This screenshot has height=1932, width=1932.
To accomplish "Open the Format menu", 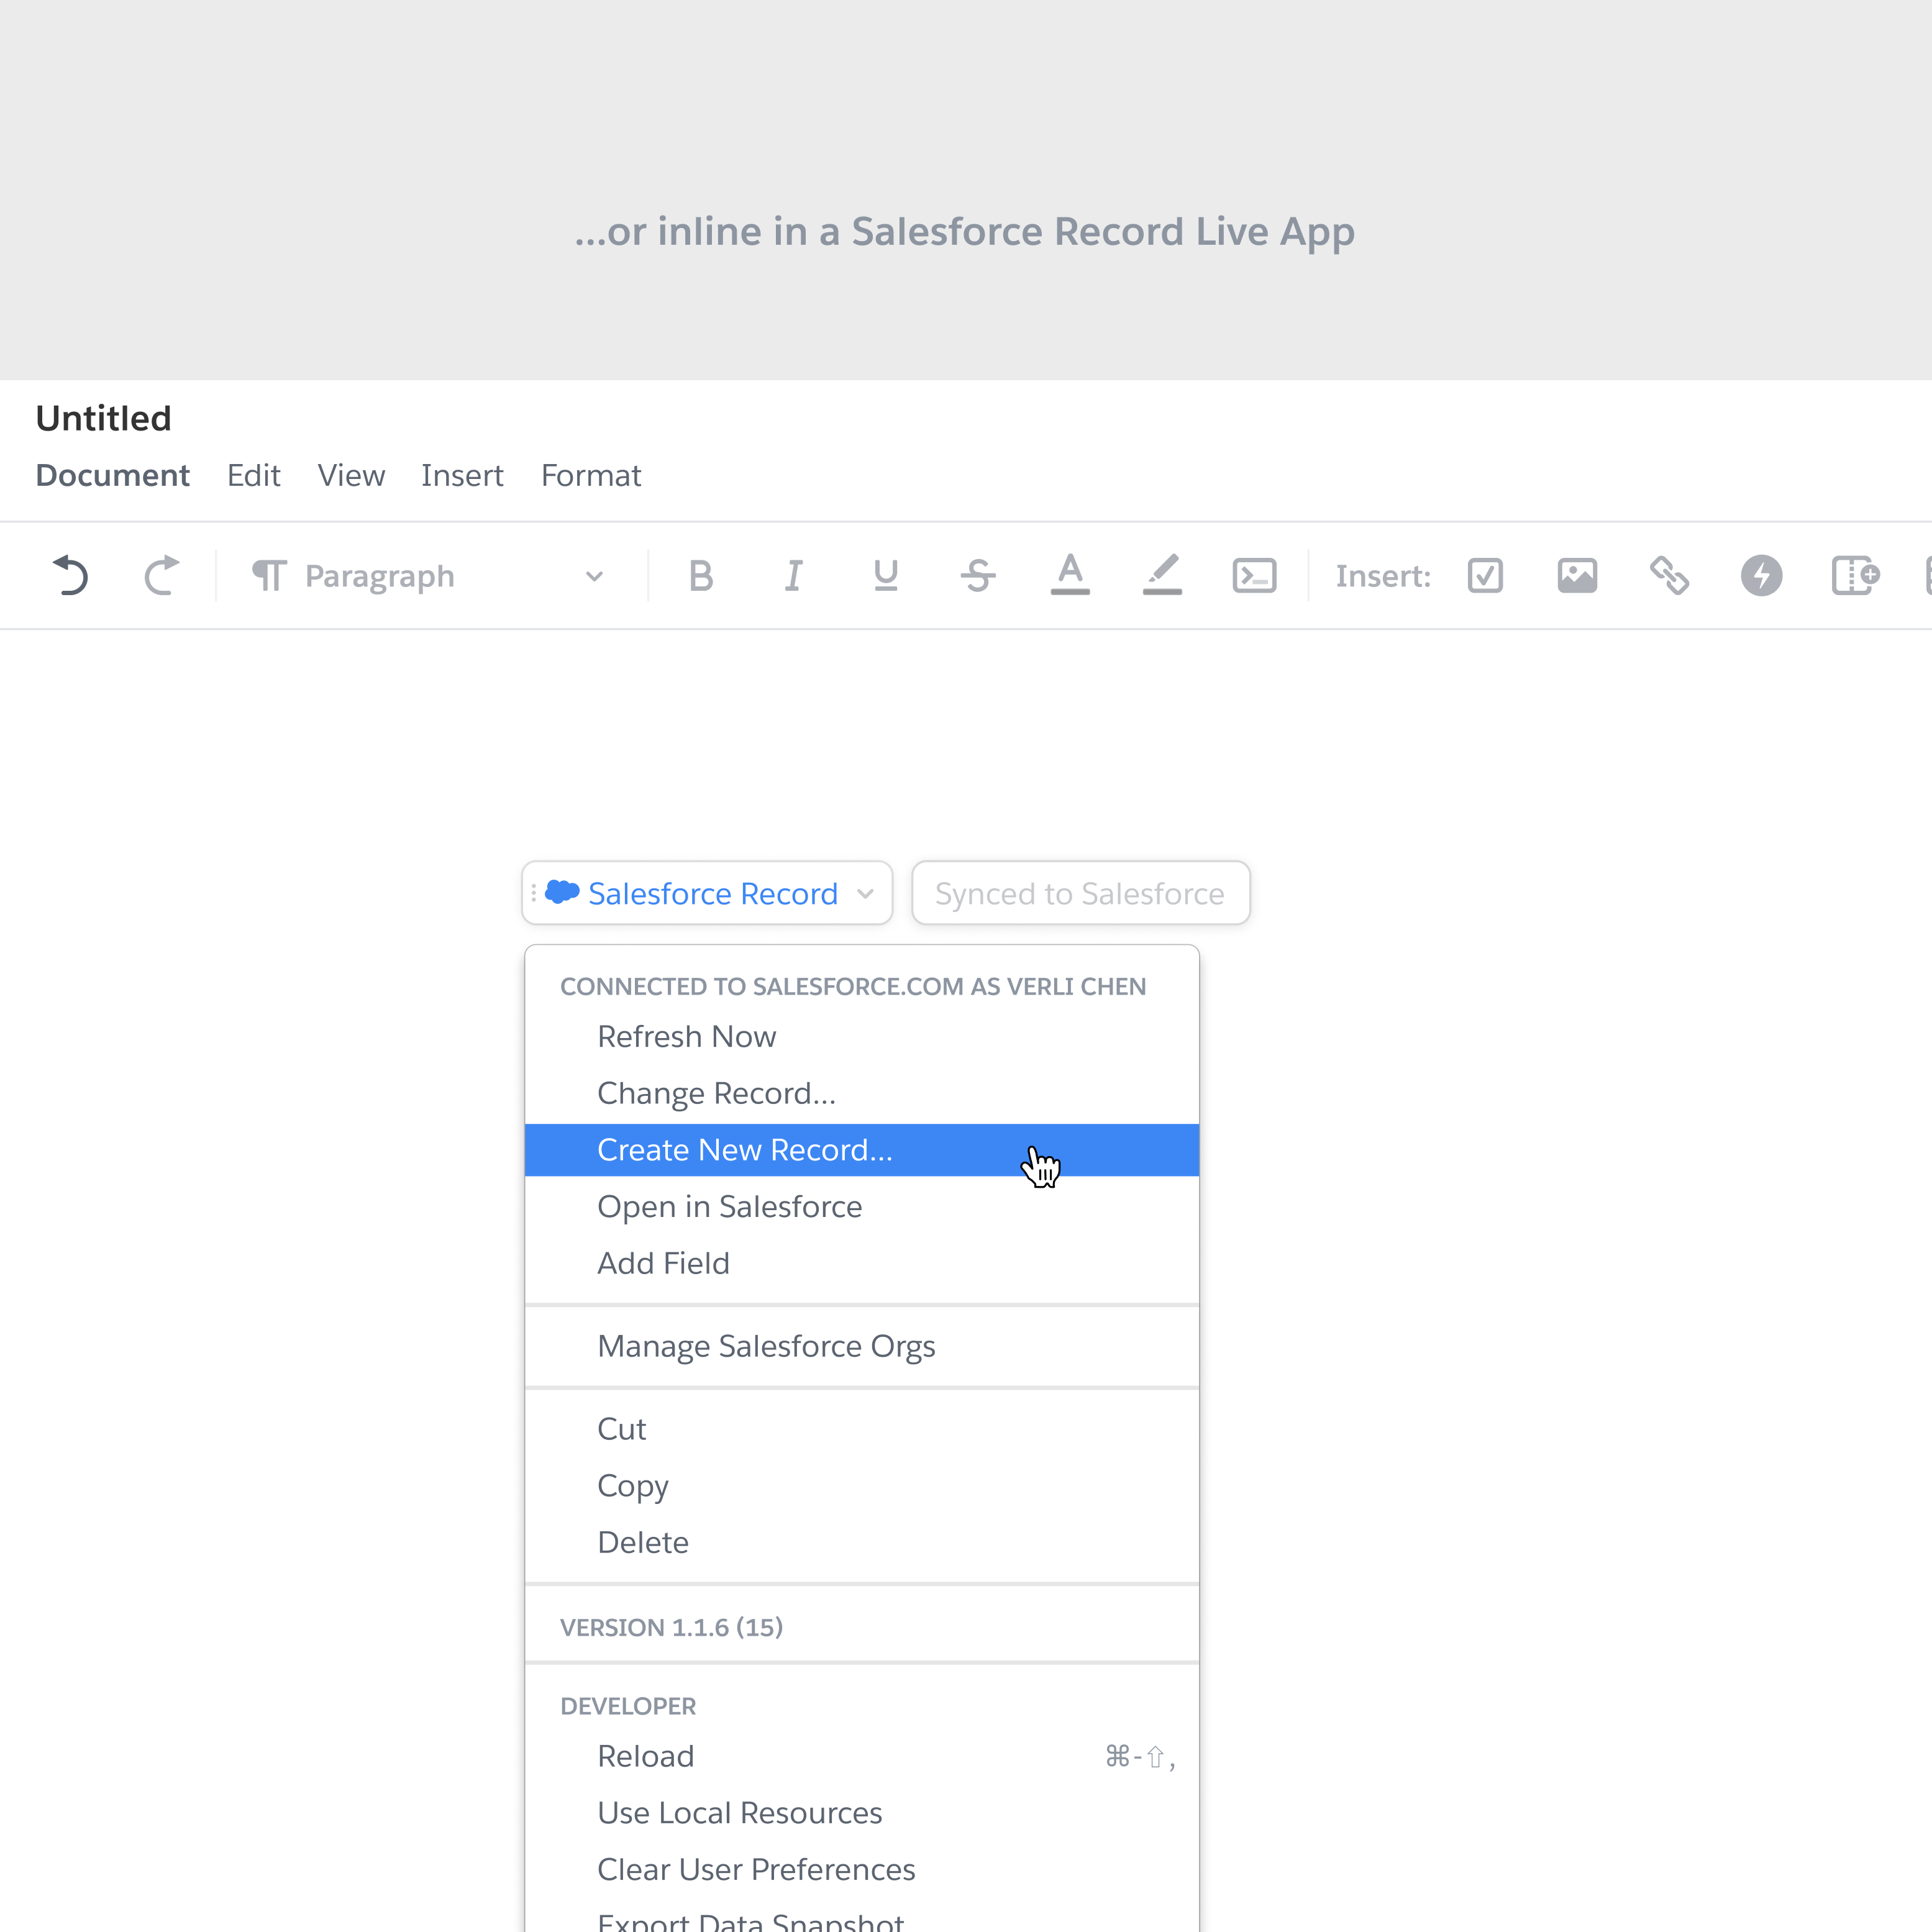I will (591, 475).
